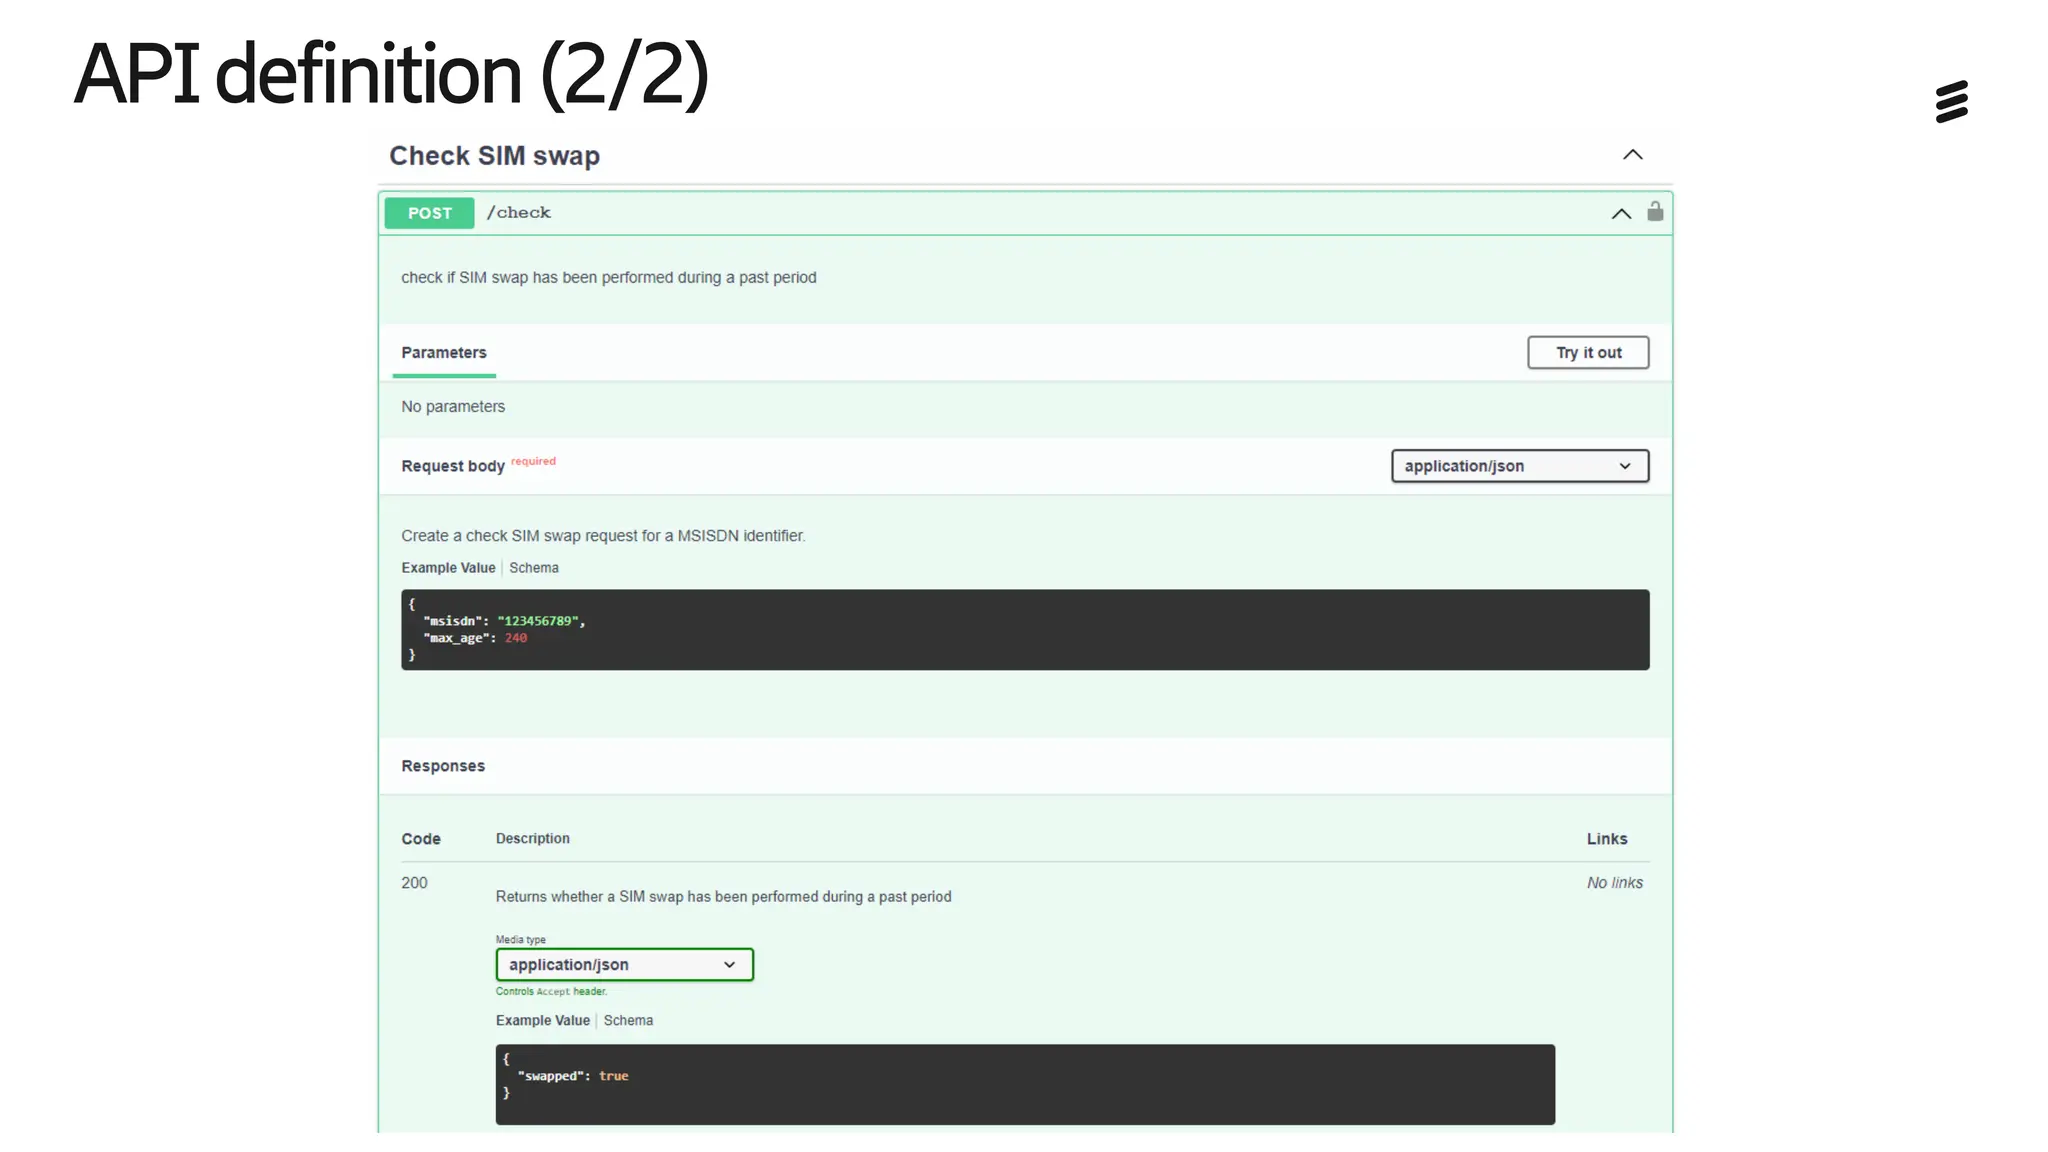Click the Ericsson logo

click(x=1951, y=102)
